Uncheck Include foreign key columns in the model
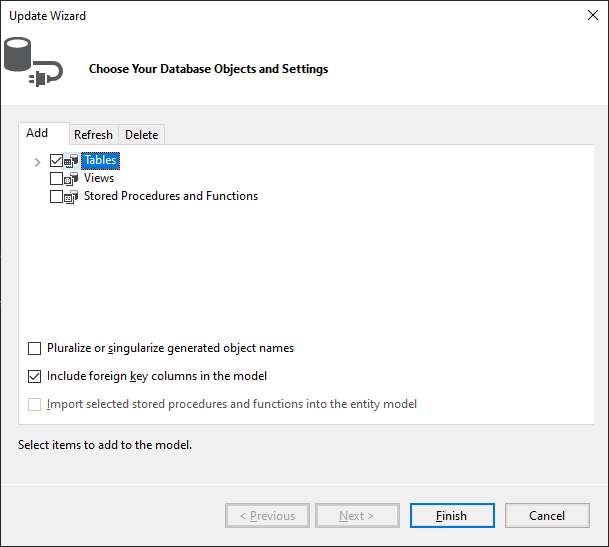The image size is (609, 547). coord(35,376)
